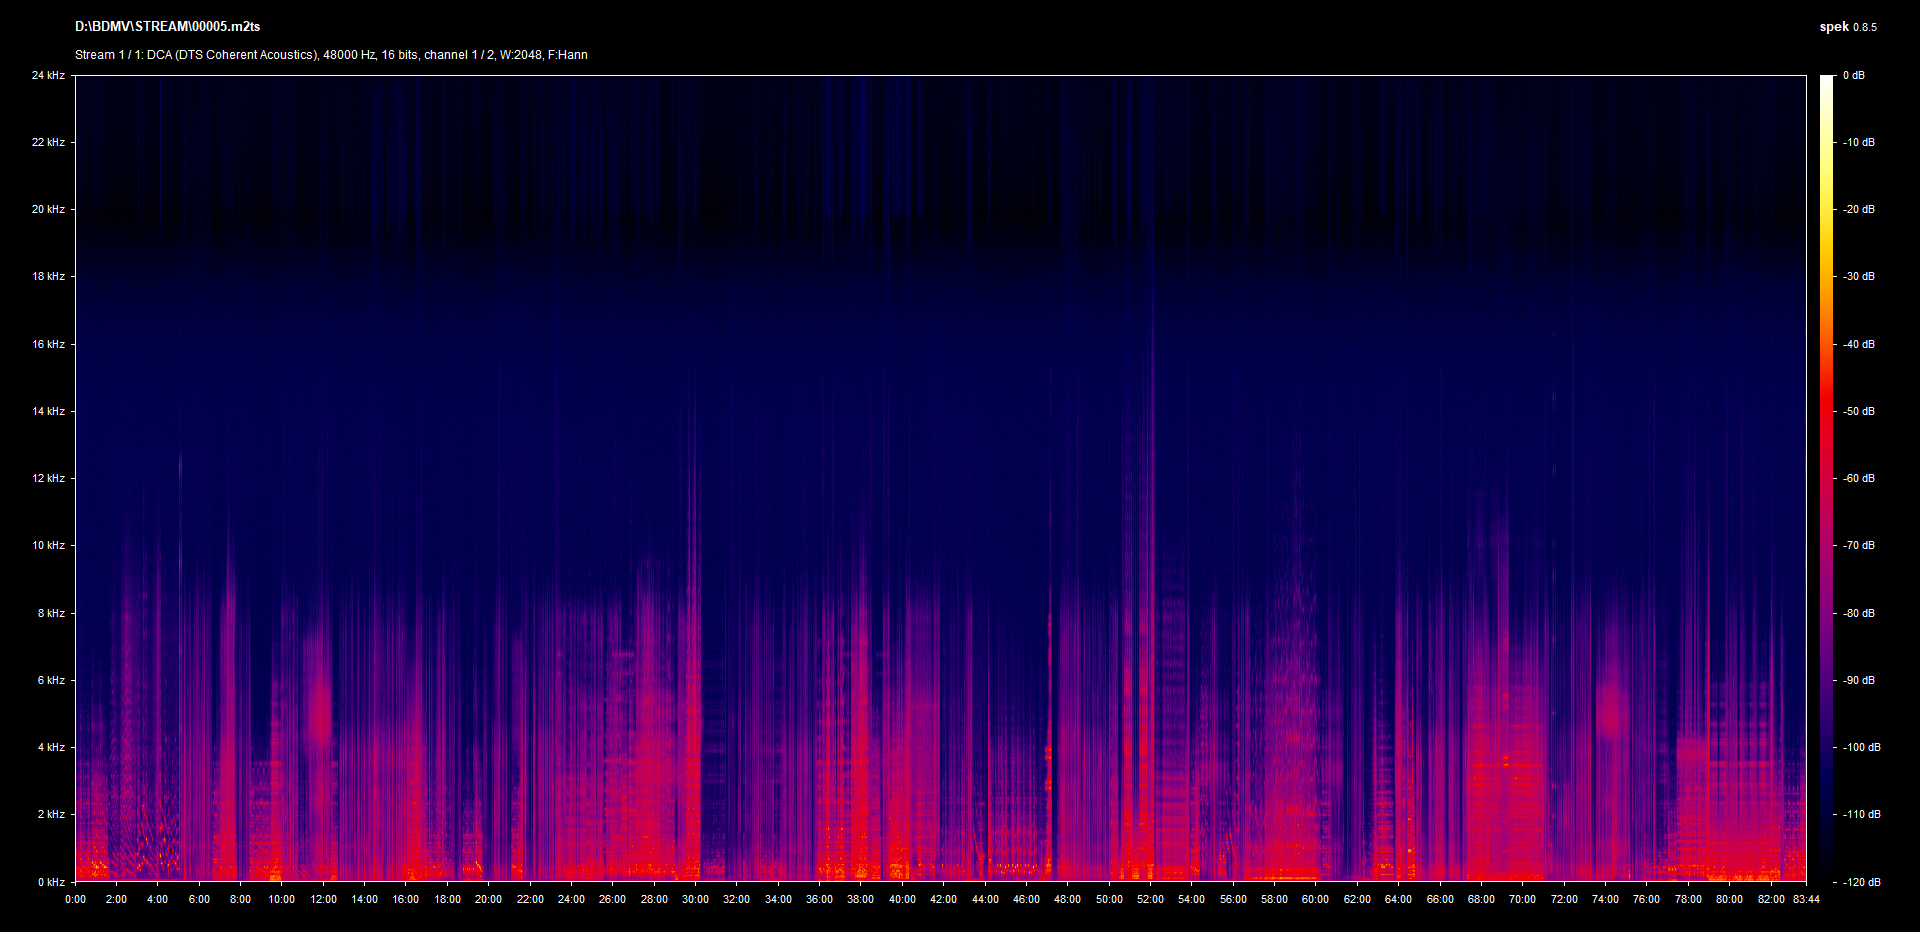Screen dimensions: 1920x932
Task: Click the 0 dB scale label
Action: click(x=1853, y=75)
